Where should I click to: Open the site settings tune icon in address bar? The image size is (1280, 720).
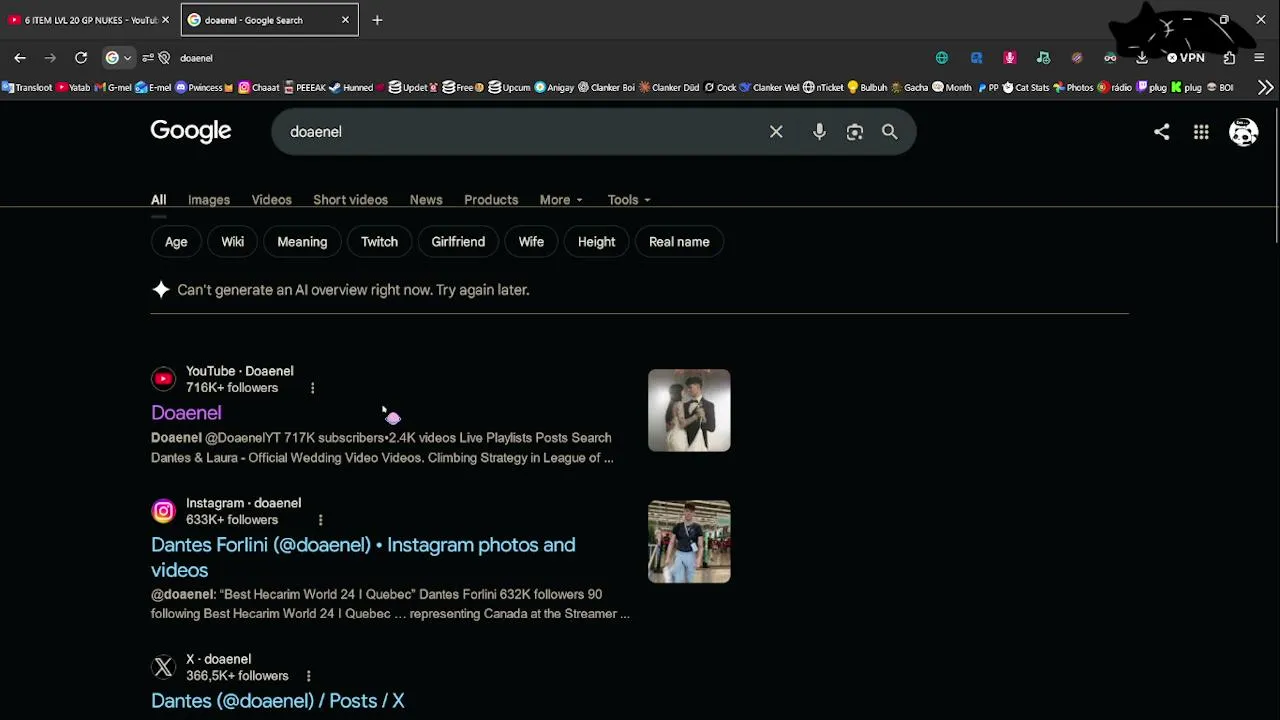coord(148,58)
